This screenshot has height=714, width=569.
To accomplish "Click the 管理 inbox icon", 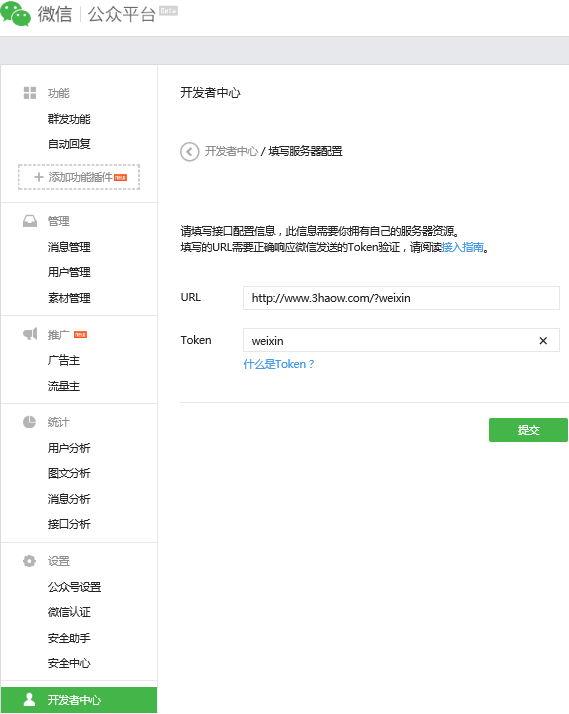I will 30,221.
